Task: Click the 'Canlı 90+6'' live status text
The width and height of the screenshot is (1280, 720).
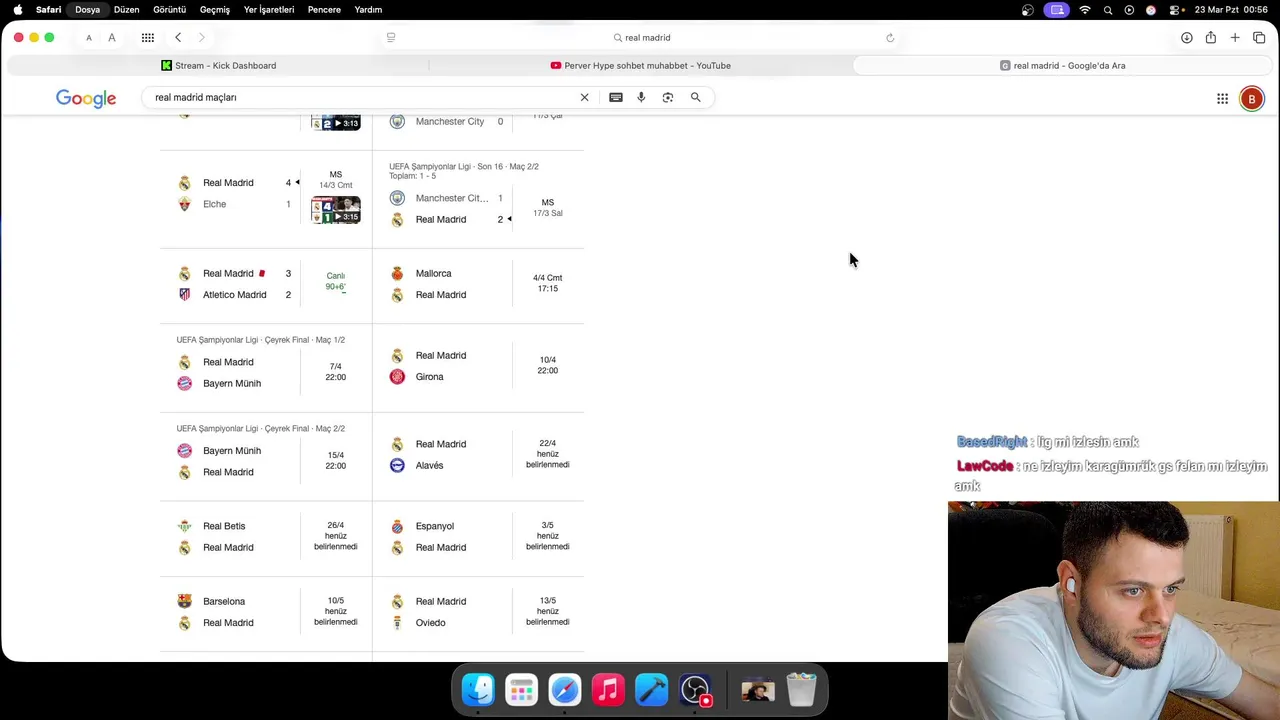Action: [335, 282]
